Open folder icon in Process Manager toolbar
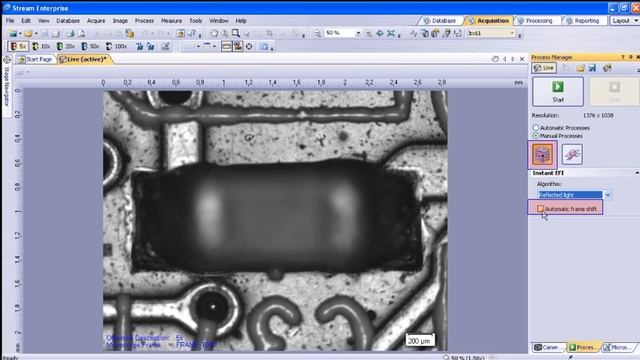640x360 pixels. pyautogui.click(x=580, y=68)
